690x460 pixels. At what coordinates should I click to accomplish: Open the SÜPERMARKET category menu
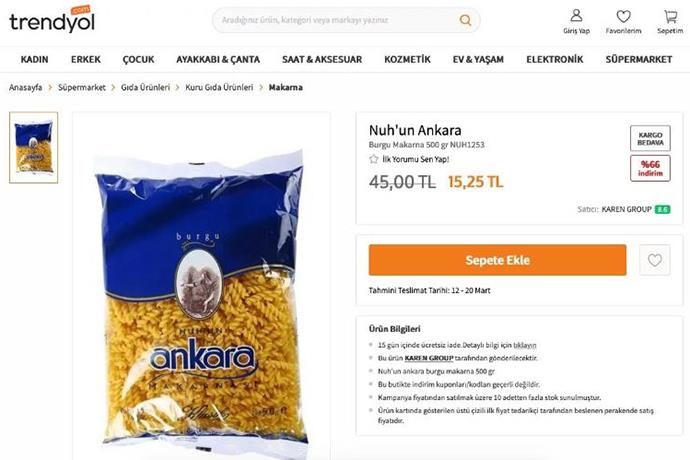[x=639, y=59]
